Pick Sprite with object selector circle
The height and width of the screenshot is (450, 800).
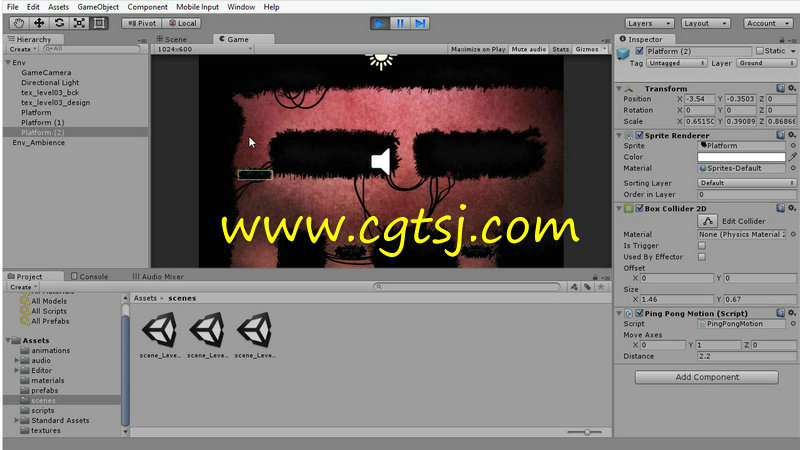click(x=793, y=146)
